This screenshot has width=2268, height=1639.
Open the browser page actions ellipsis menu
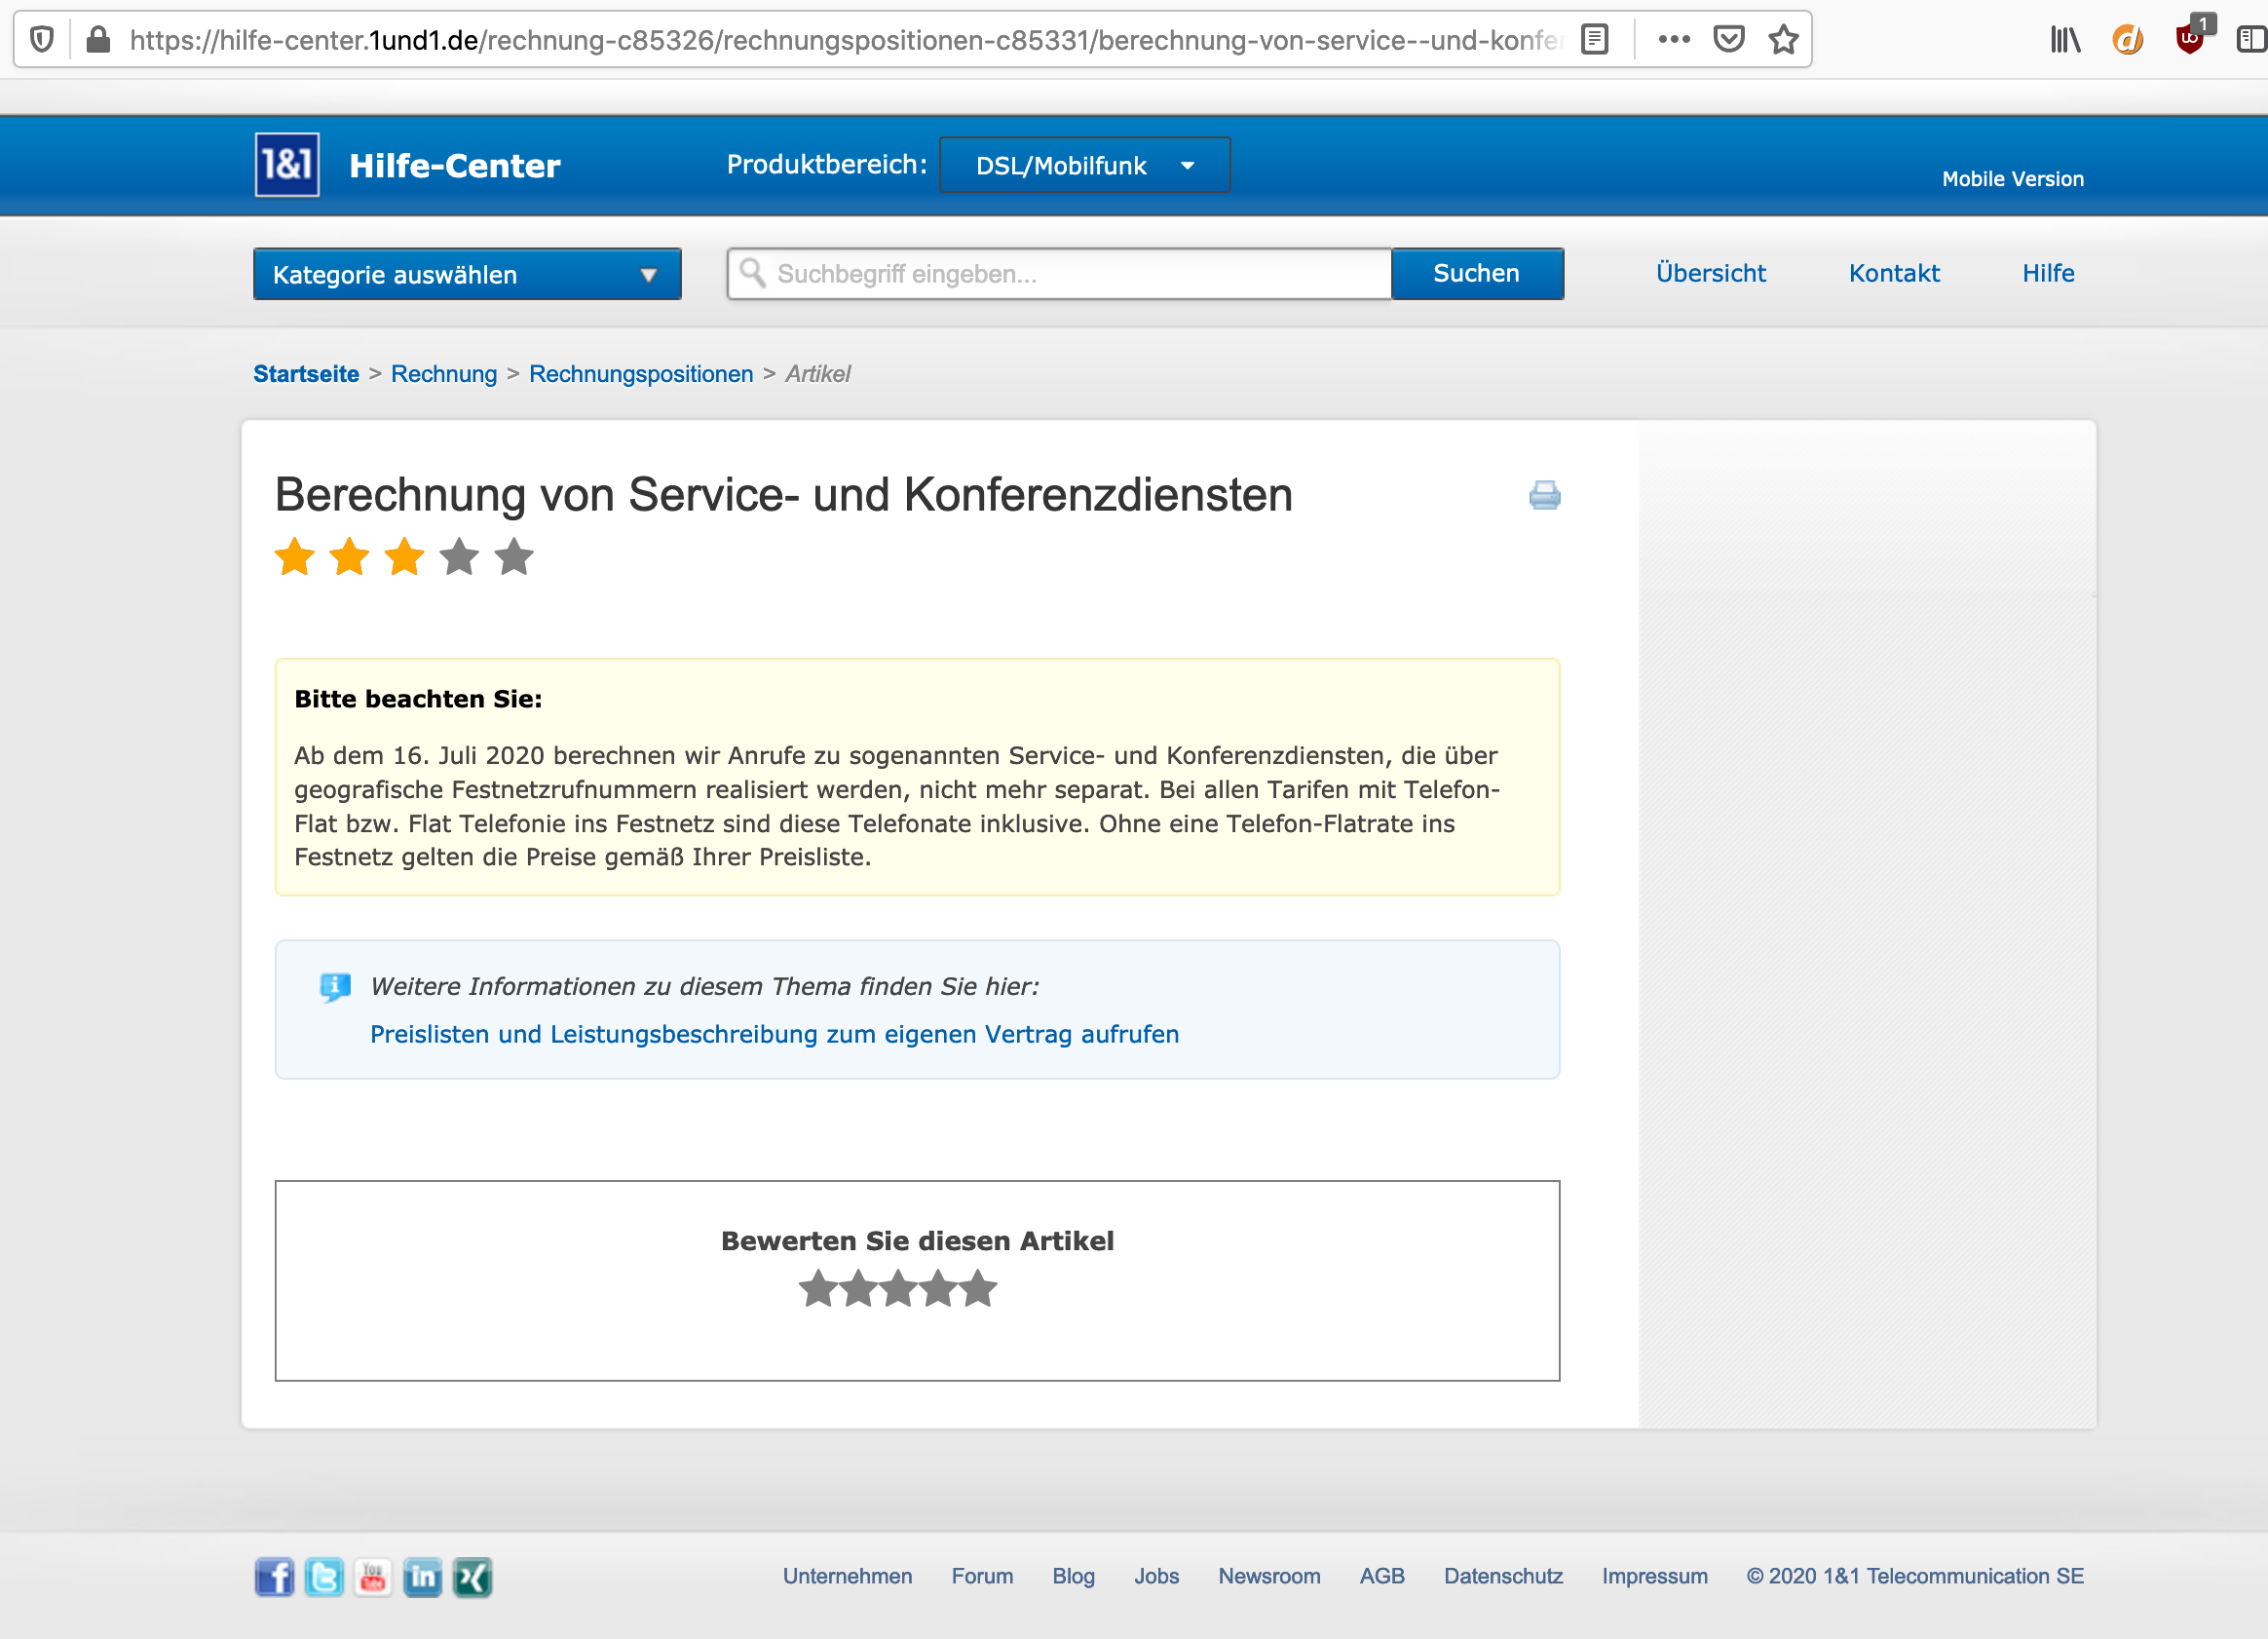(1673, 40)
